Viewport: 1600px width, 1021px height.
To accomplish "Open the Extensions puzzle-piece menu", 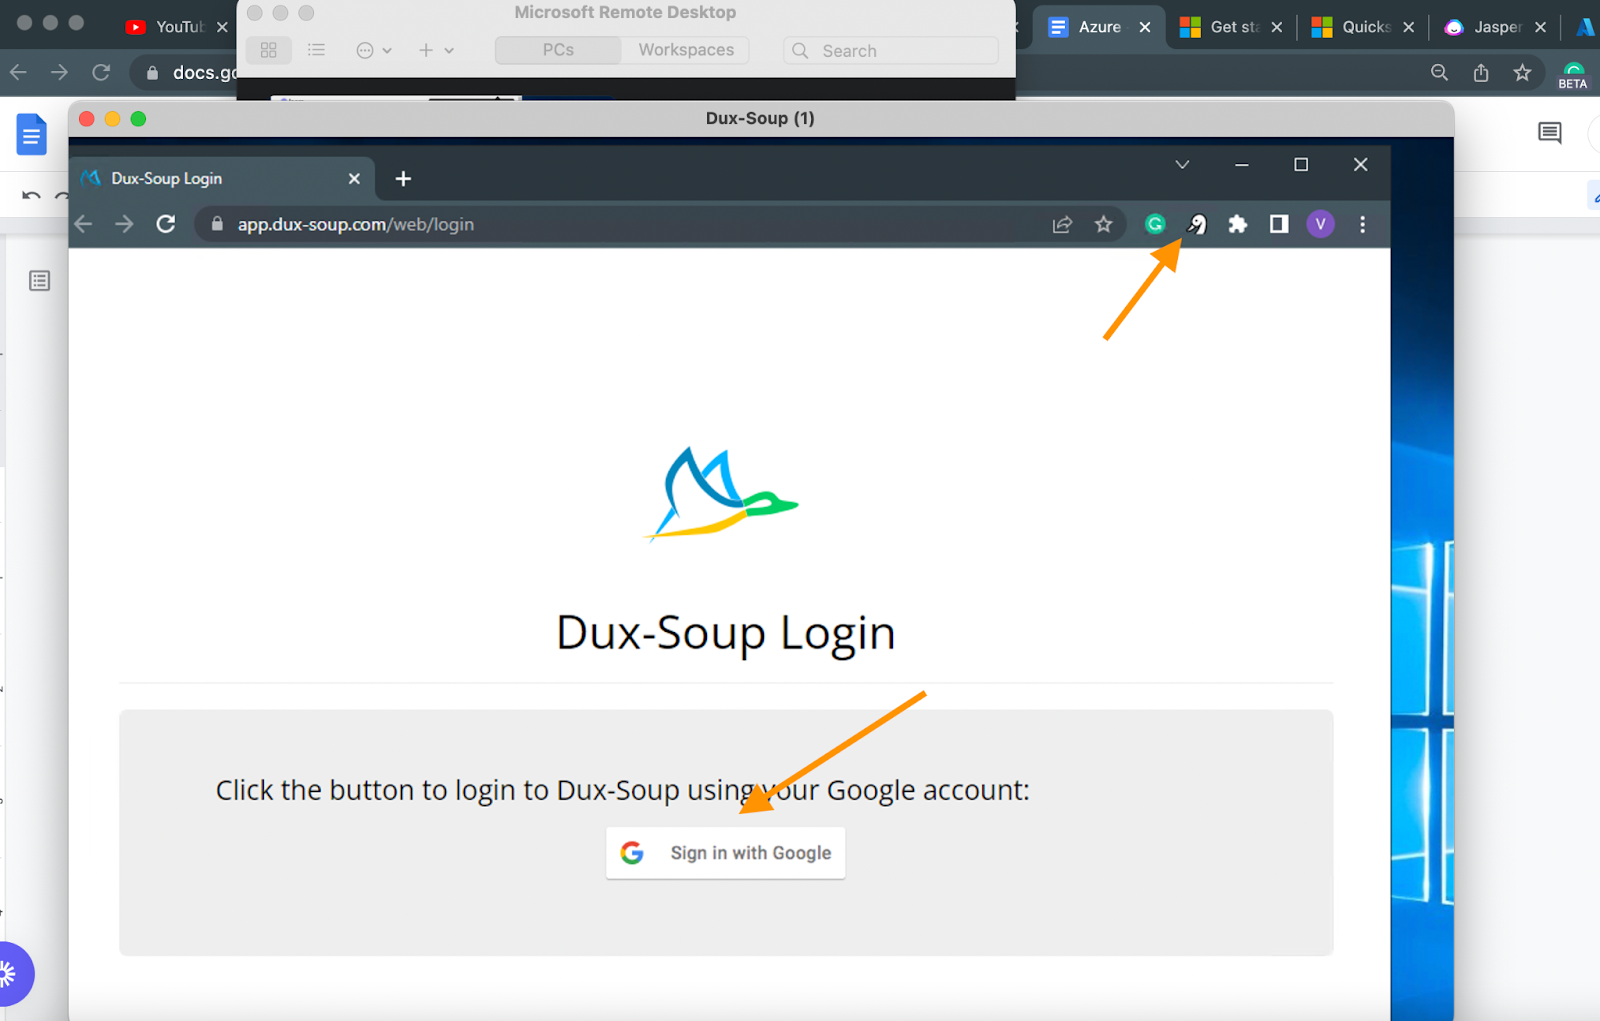I will 1238,224.
